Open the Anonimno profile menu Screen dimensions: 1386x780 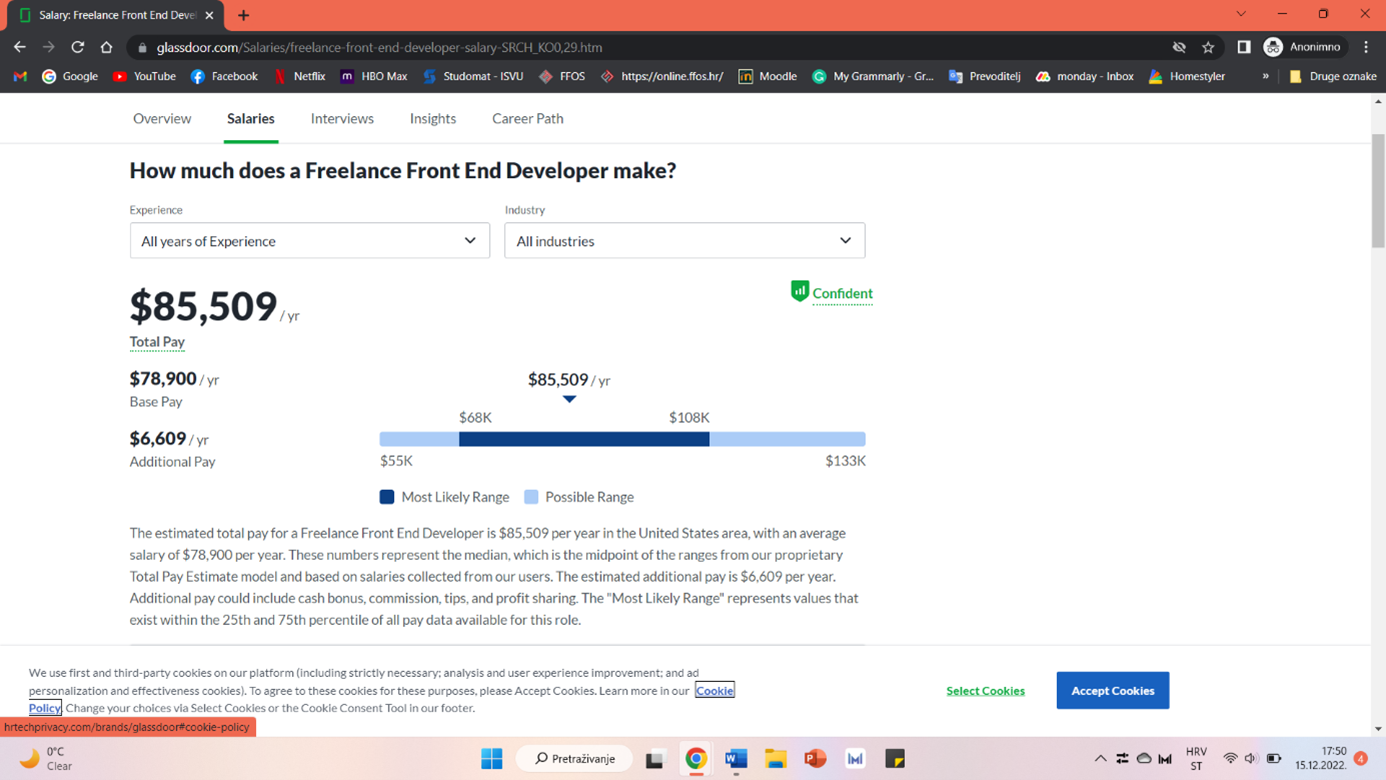tap(1303, 47)
